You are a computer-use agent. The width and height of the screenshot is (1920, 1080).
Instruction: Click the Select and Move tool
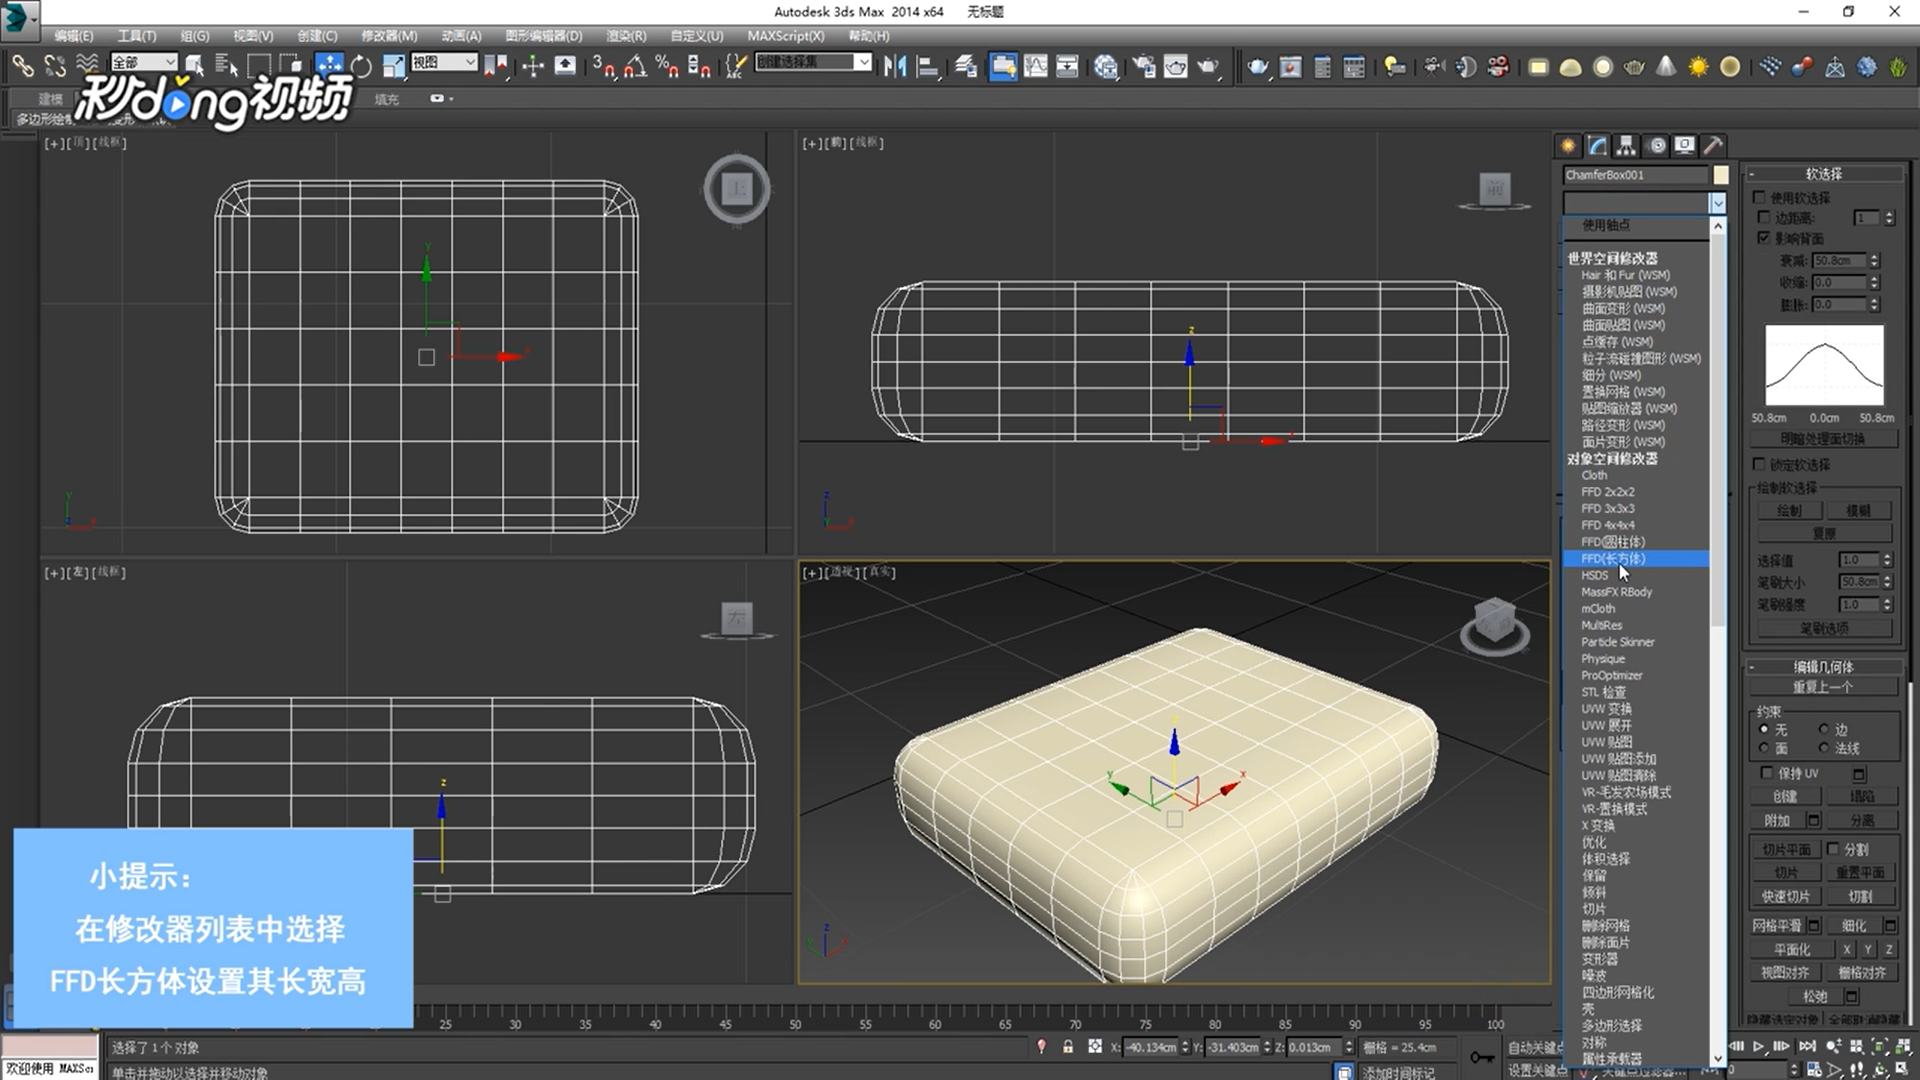pyautogui.click(x=329, y=66)
